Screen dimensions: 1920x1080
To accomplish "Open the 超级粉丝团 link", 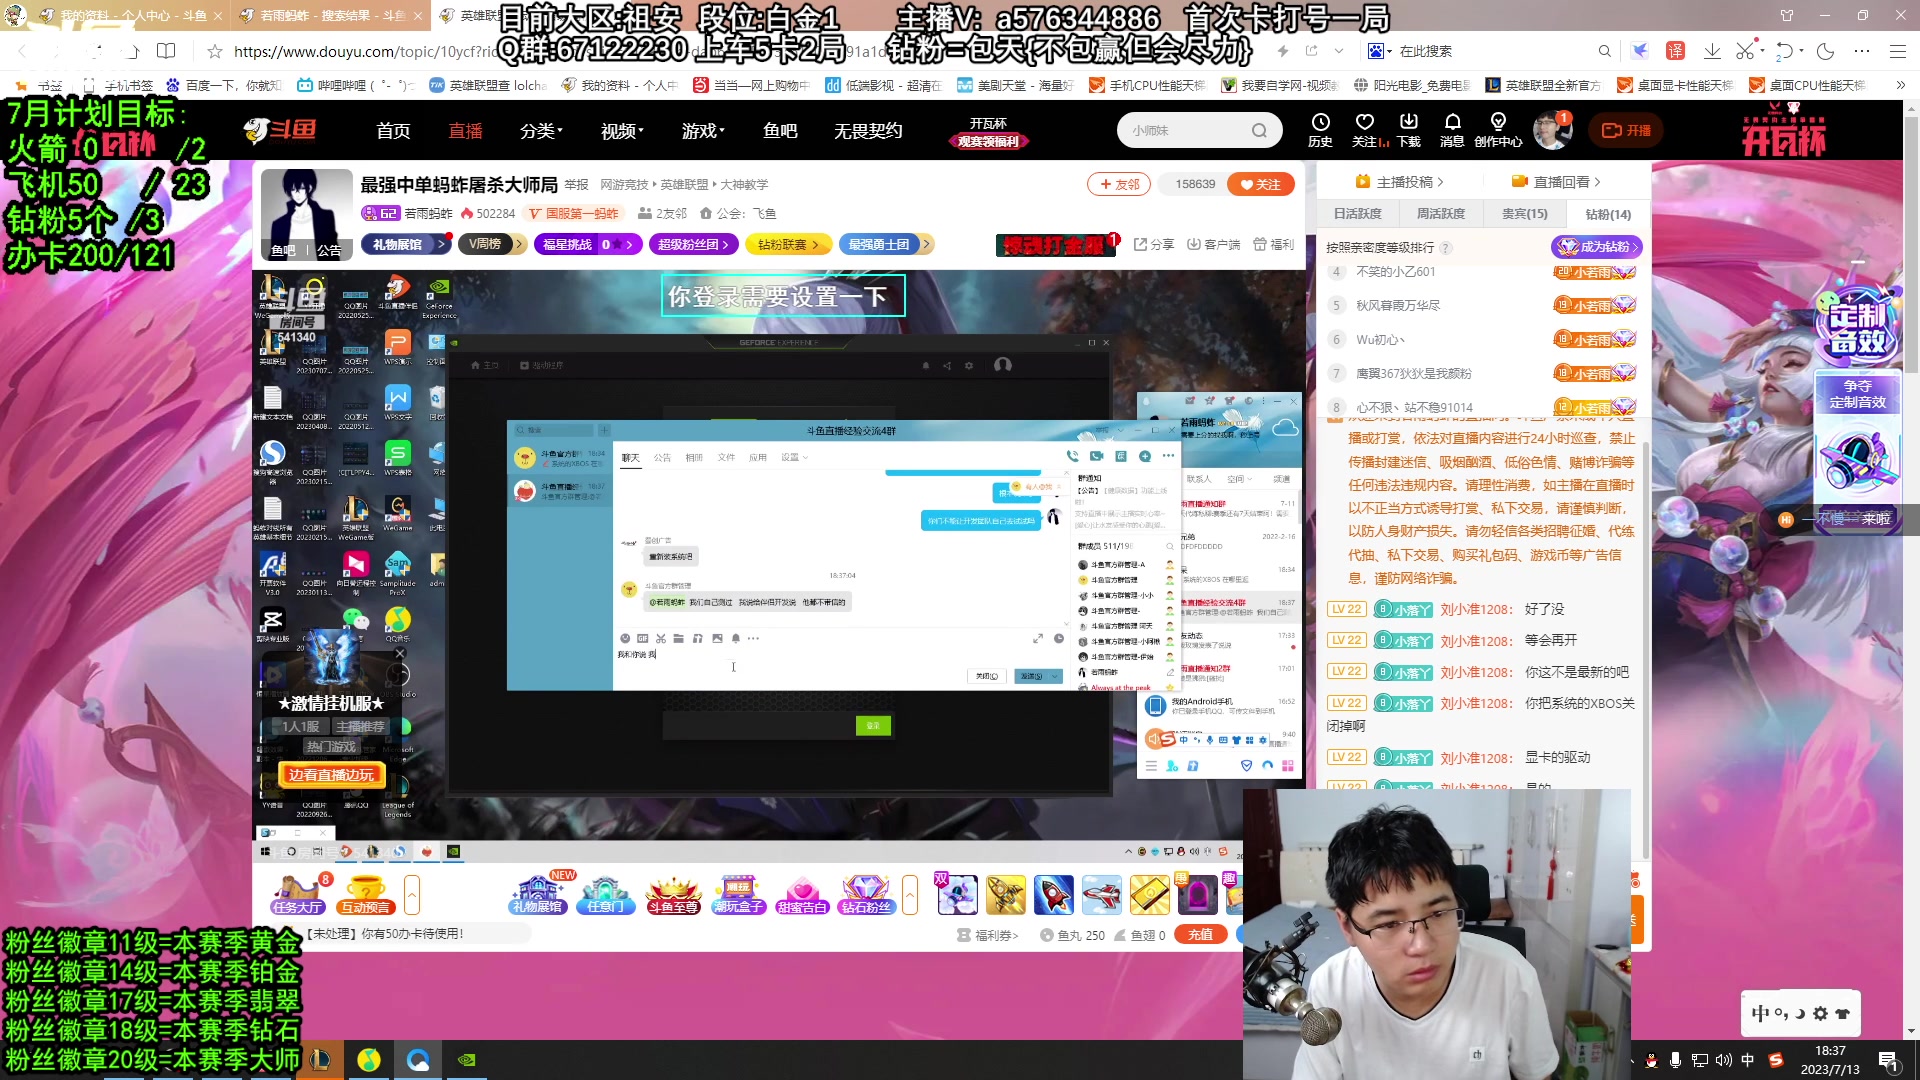I will tap(694, 244).
